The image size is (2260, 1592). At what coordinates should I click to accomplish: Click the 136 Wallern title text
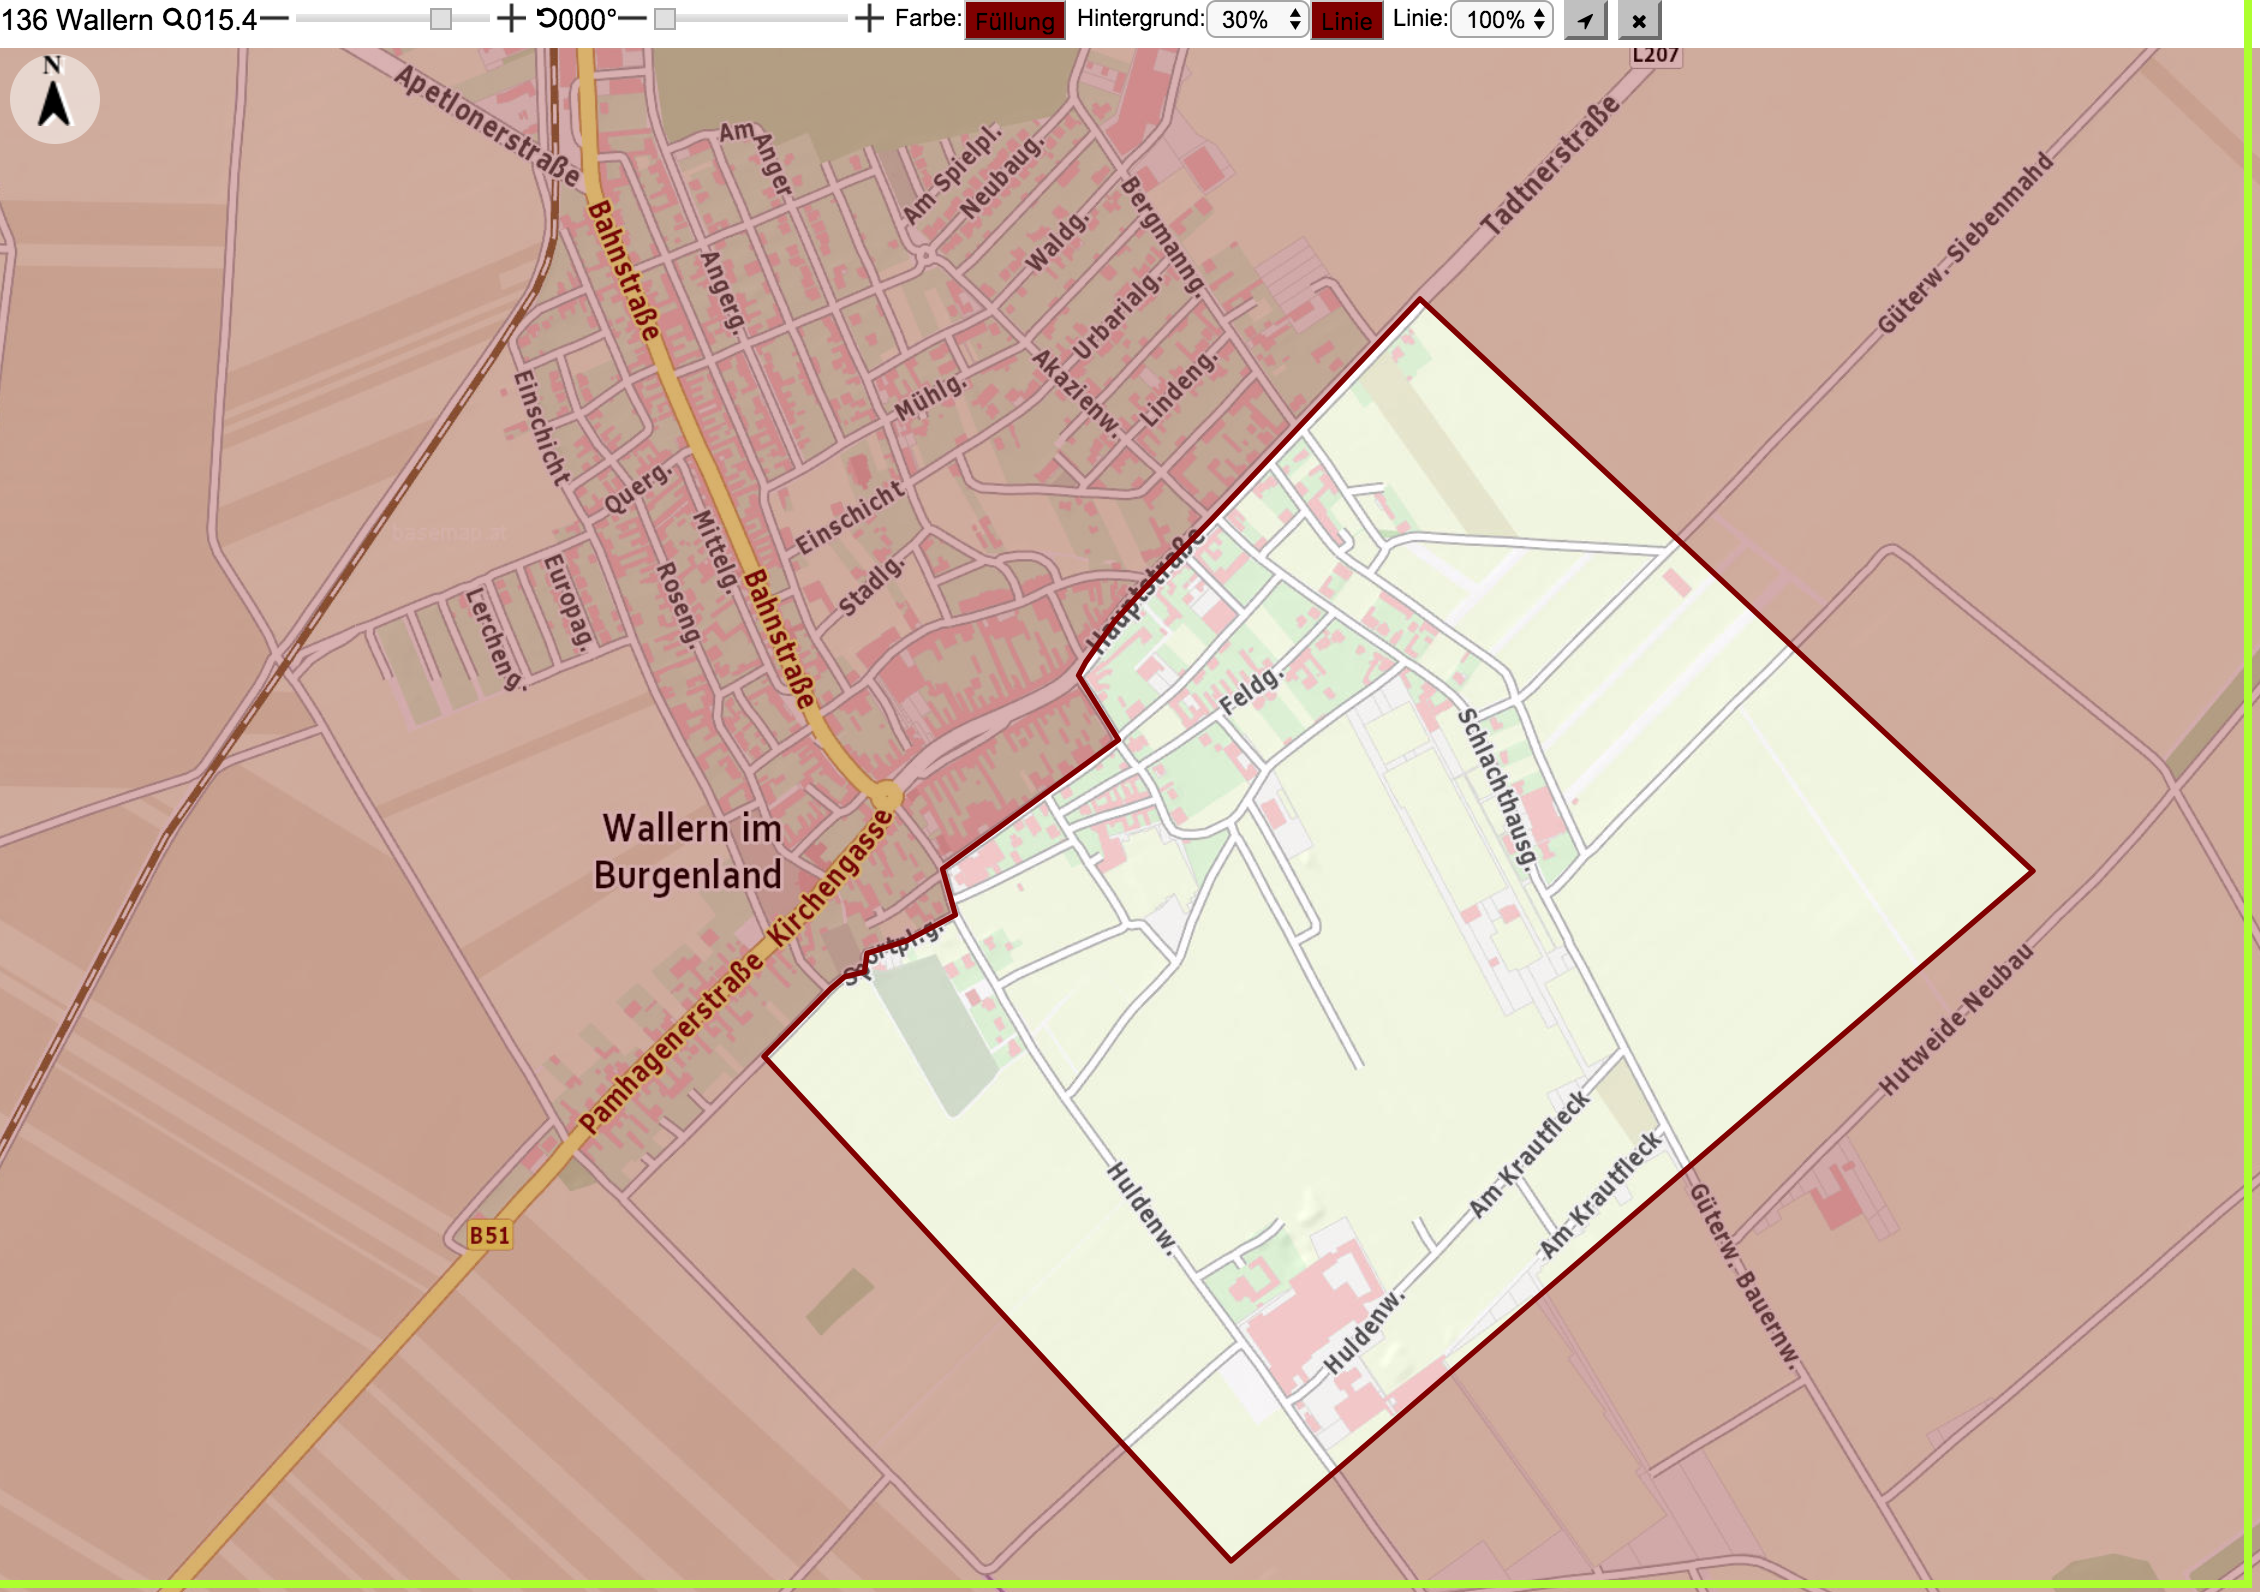[x=77, y=19]
